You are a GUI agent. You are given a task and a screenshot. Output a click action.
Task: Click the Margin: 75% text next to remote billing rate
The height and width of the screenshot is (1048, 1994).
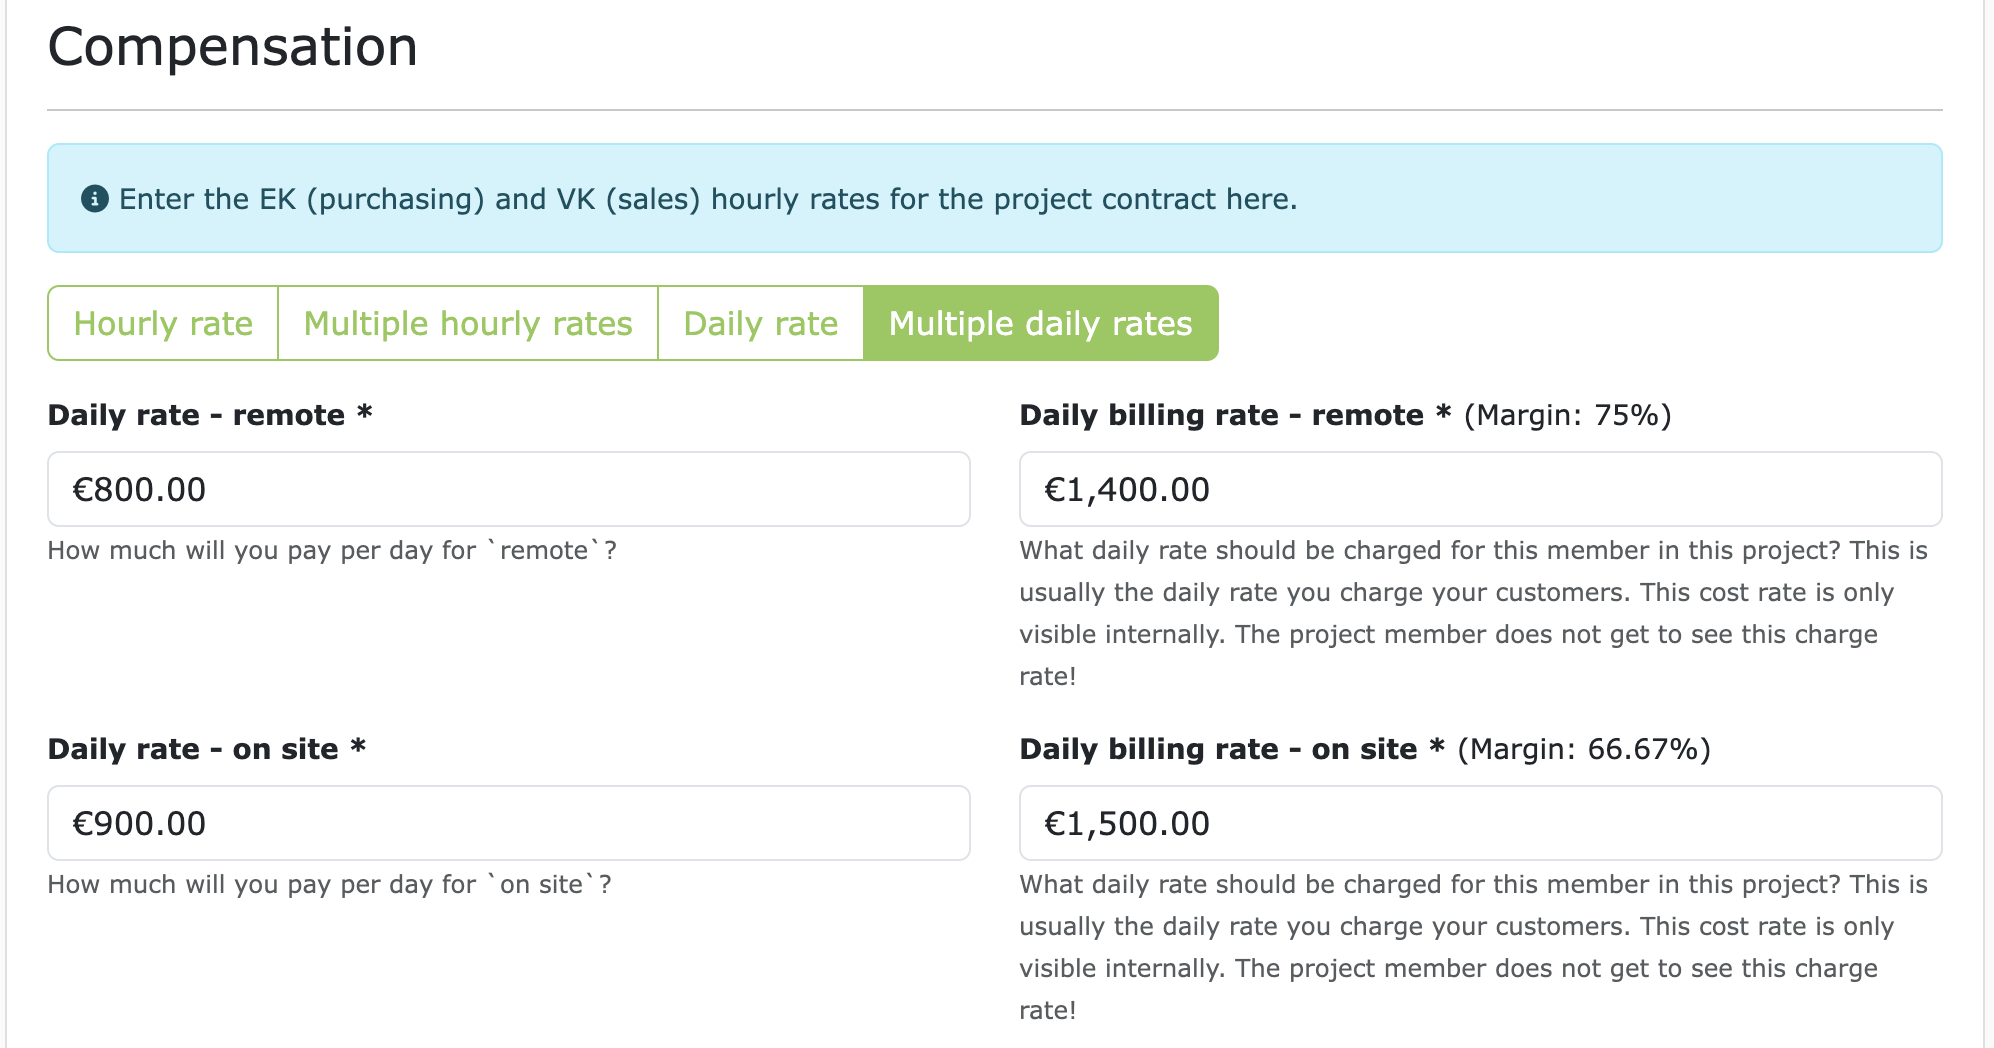1566,415
